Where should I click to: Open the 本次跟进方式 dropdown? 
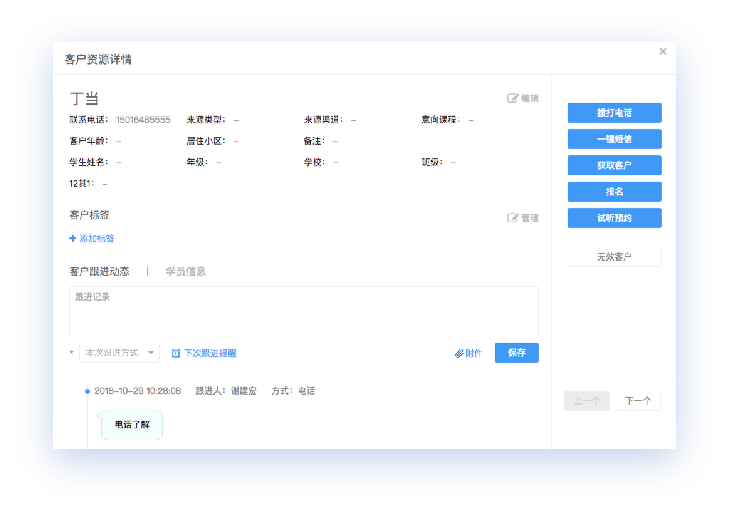click(119, 353)
